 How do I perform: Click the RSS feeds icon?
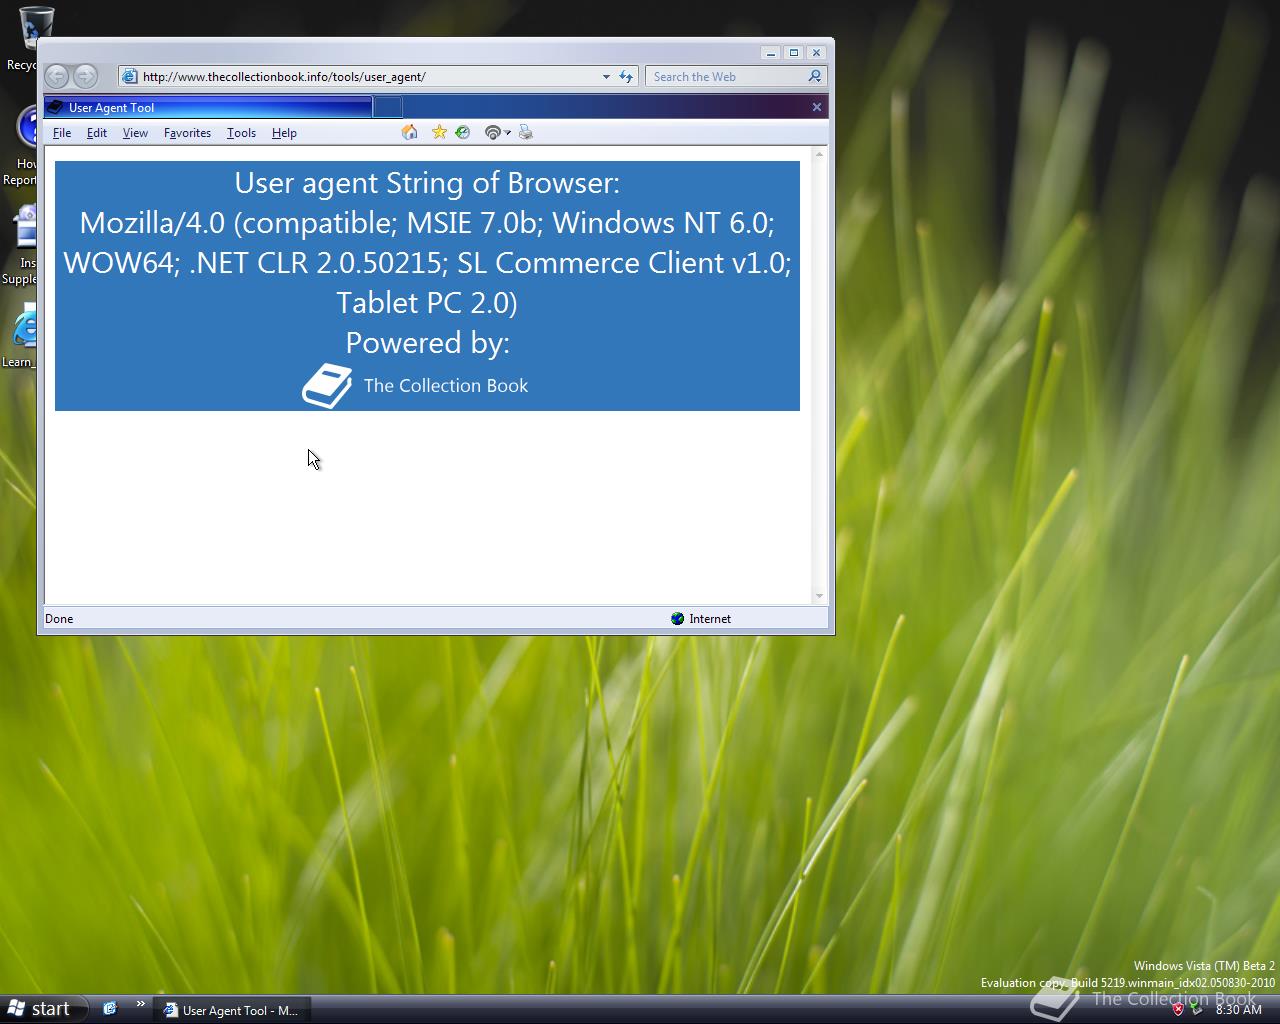tap(492, 132)
